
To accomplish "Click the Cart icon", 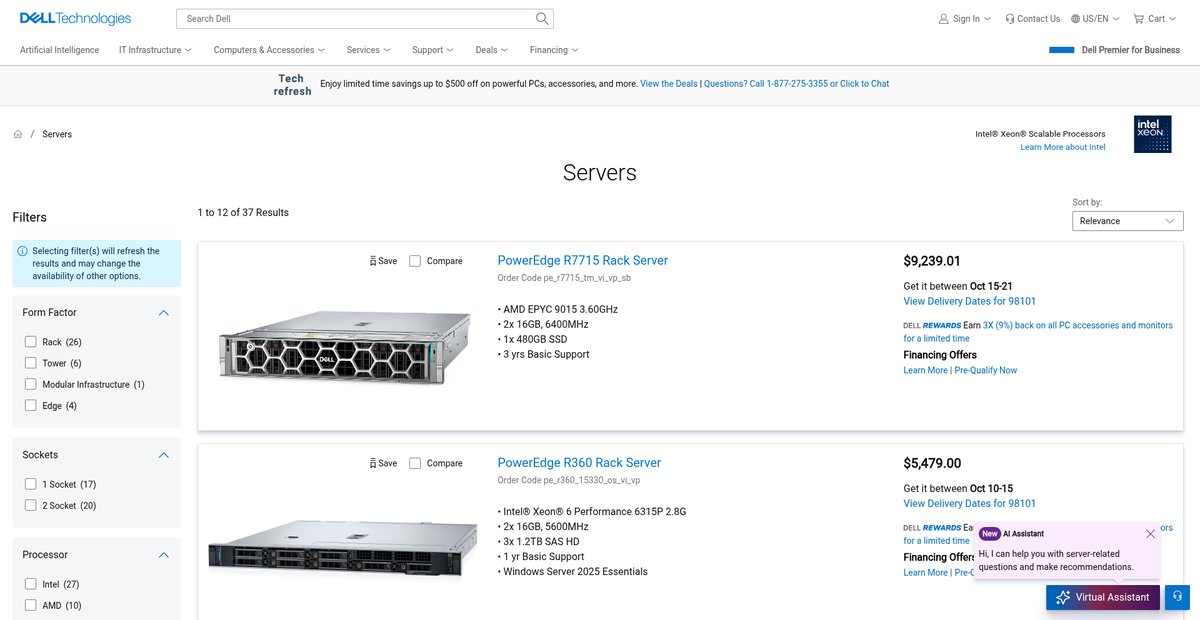I will pos(1139,18).
